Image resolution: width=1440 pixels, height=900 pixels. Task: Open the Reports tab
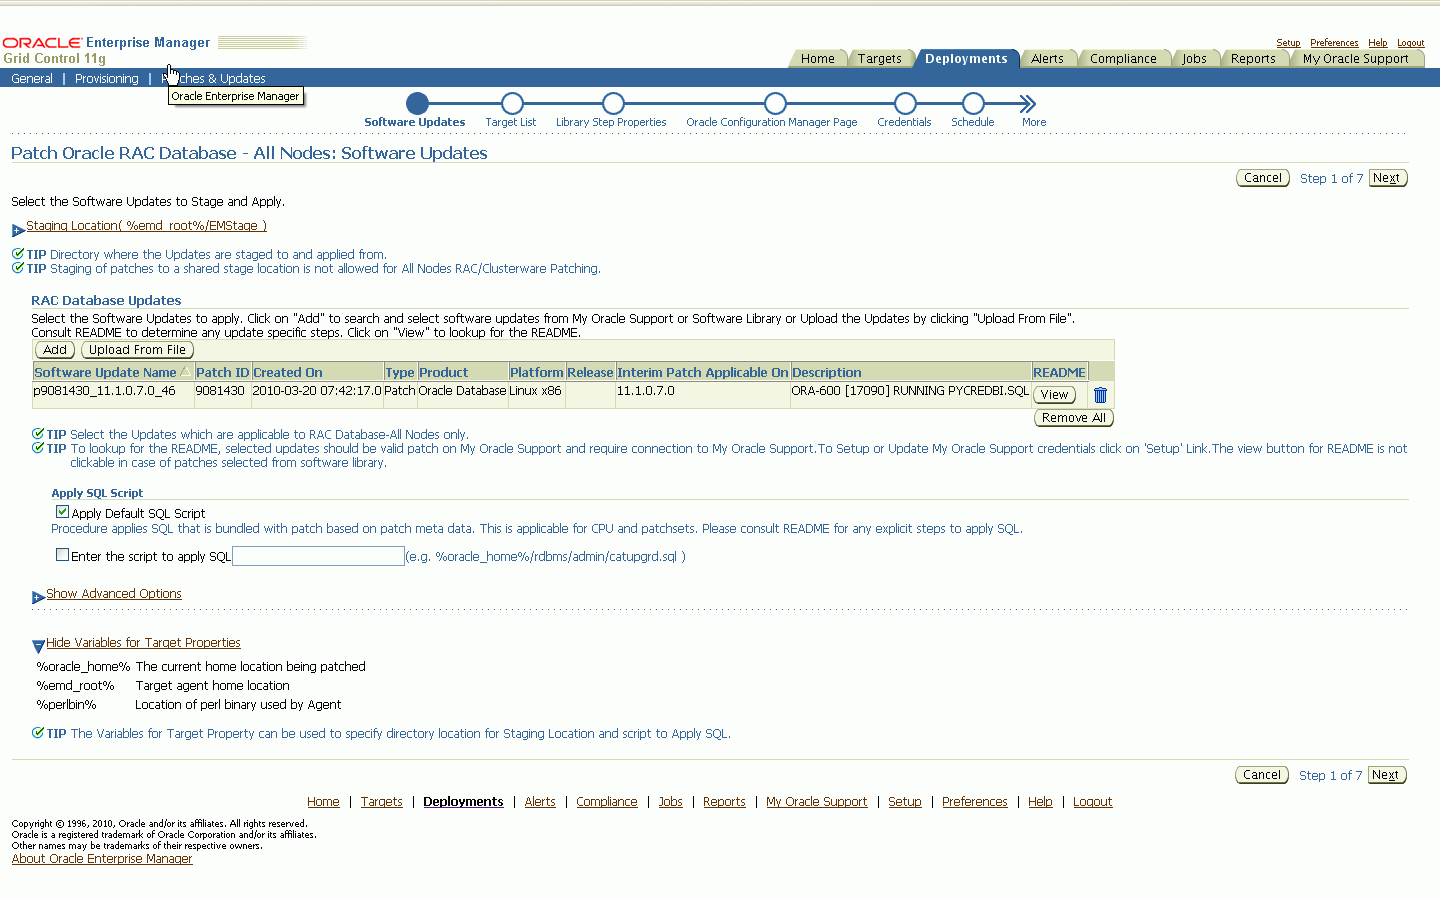pyautogui.click(x=1253, y=59)
